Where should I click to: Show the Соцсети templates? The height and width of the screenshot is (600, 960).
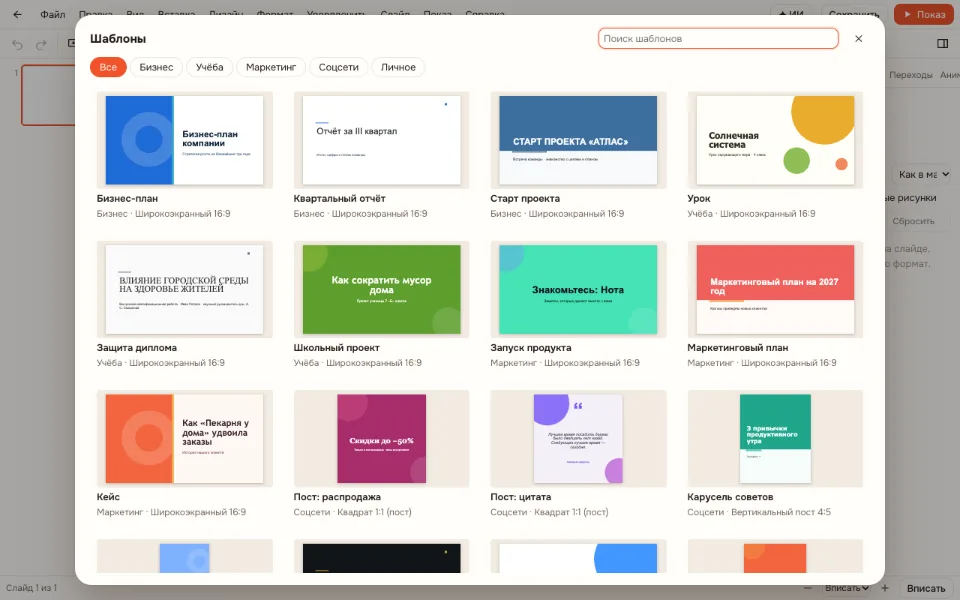(x=339, y=67)
